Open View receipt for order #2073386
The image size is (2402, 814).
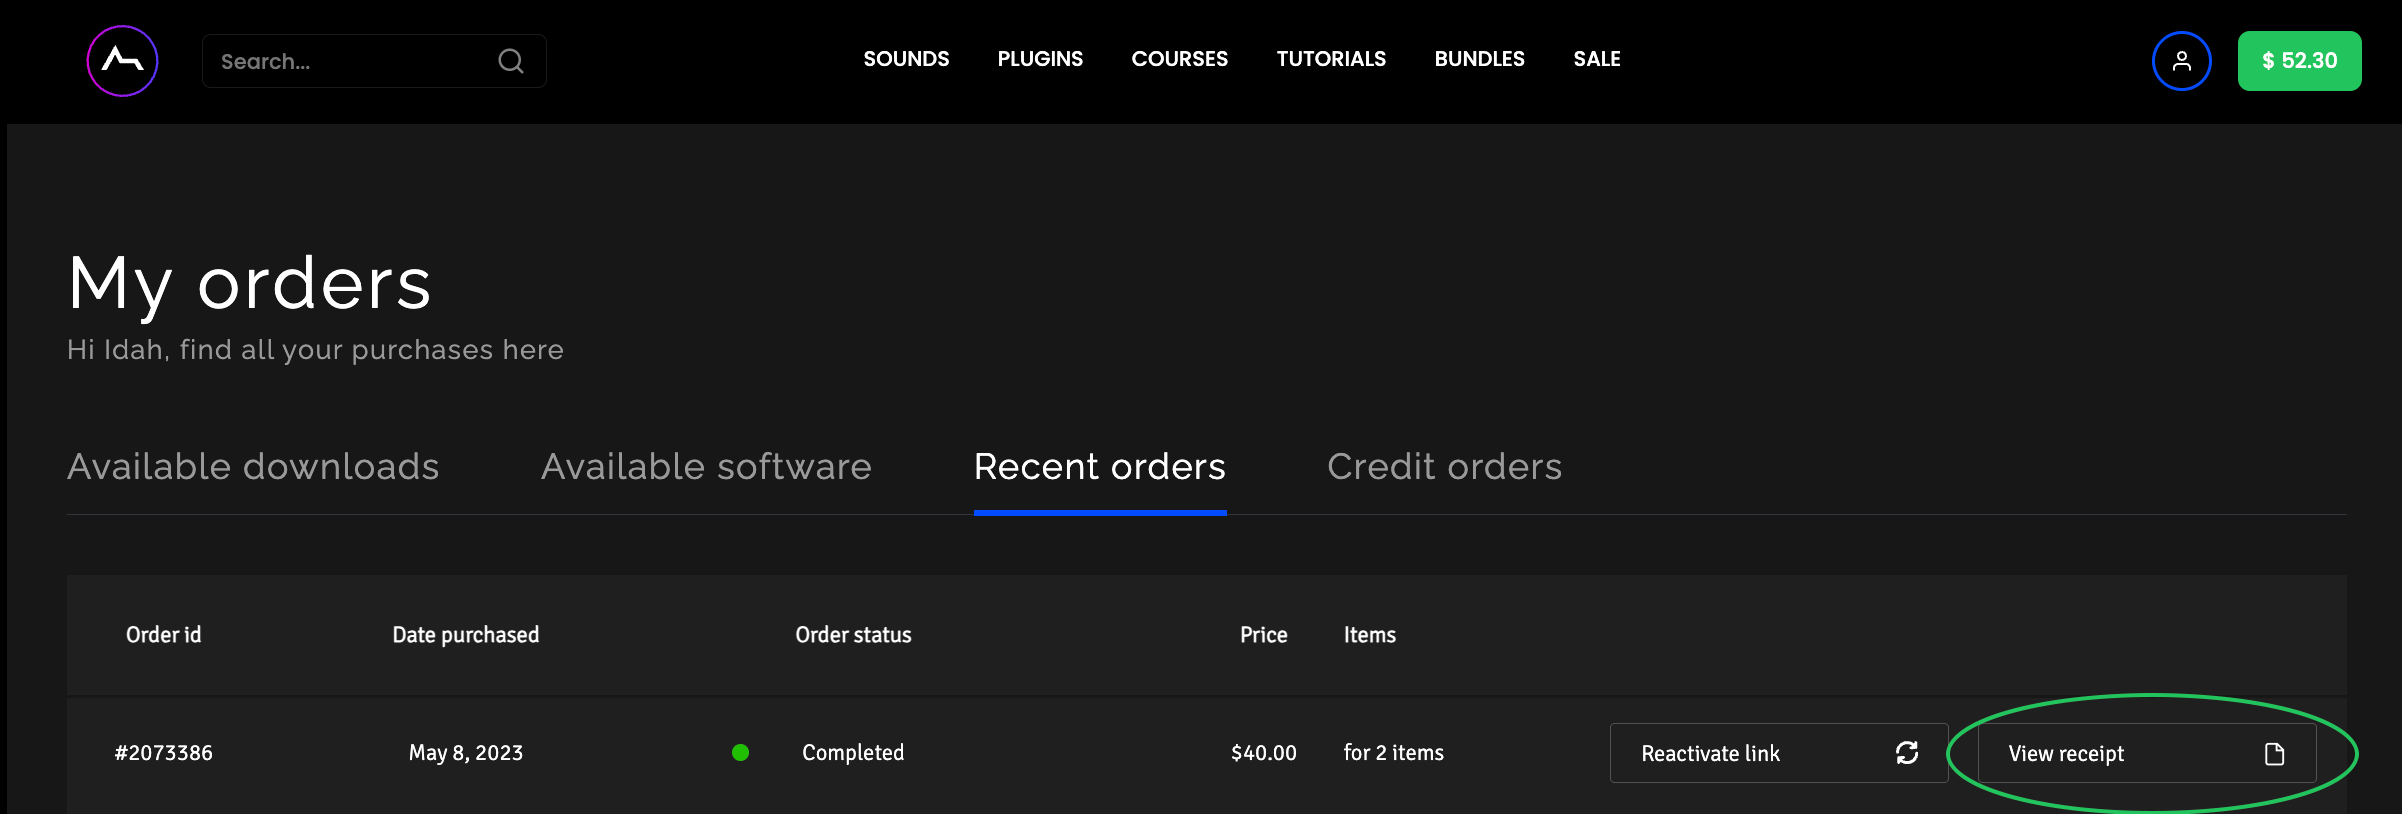pyautogui.click(x=2067, y=754)
